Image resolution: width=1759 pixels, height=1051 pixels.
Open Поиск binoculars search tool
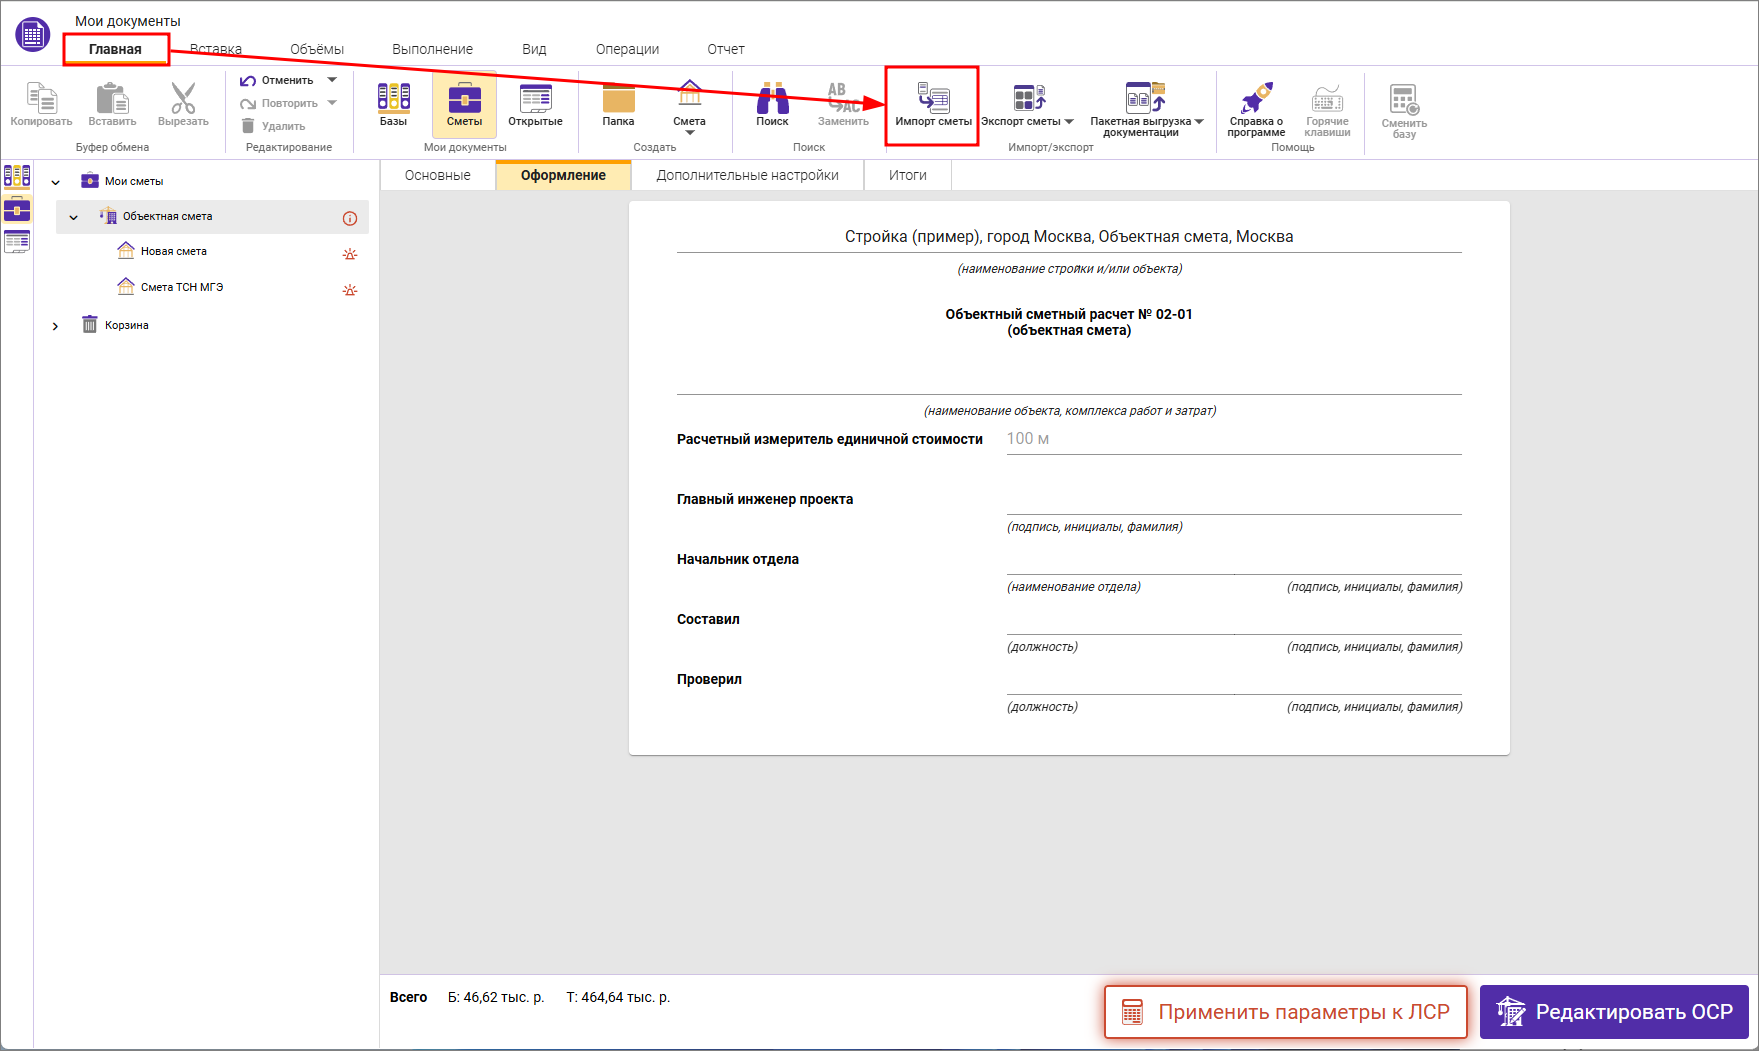pyautogui.click(x=772, y=104)
